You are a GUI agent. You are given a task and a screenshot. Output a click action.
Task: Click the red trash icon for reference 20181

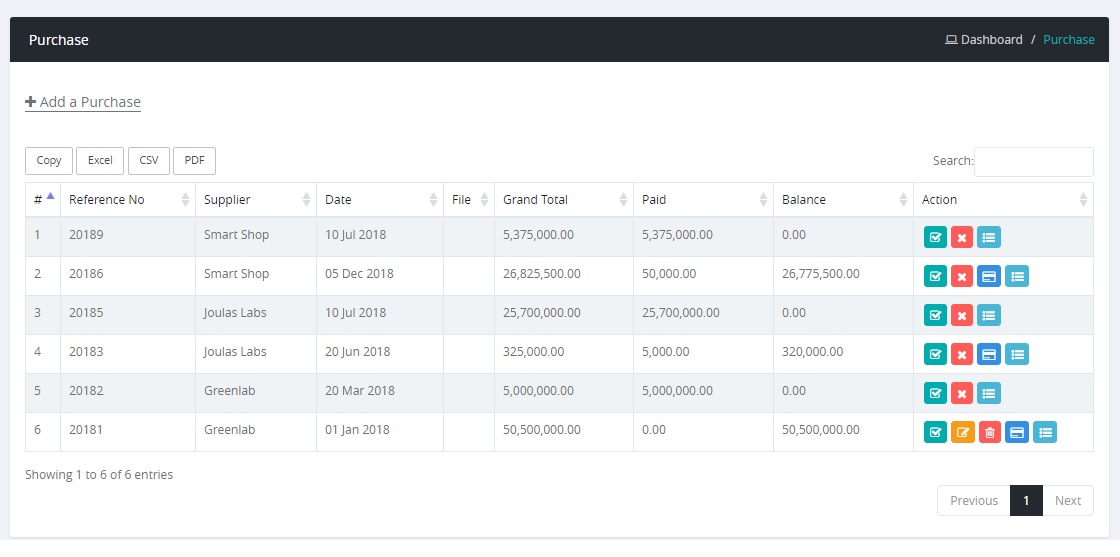[990, 432]
